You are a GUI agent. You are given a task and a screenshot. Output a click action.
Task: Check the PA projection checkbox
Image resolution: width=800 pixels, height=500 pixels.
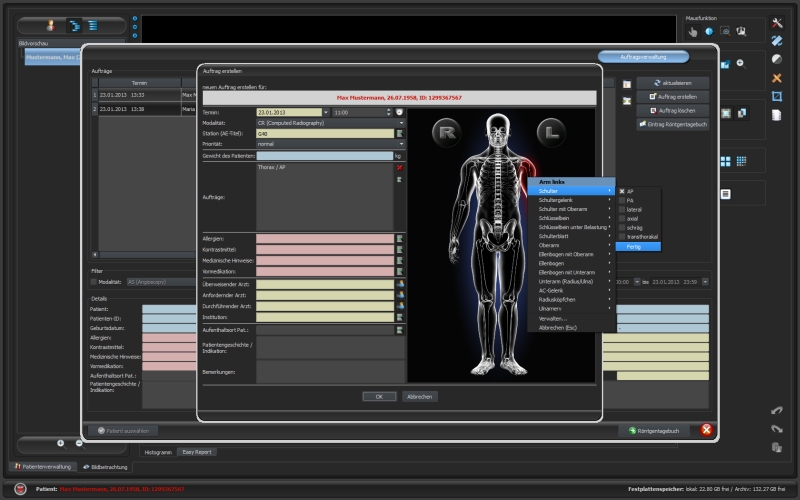coord(621,200)
